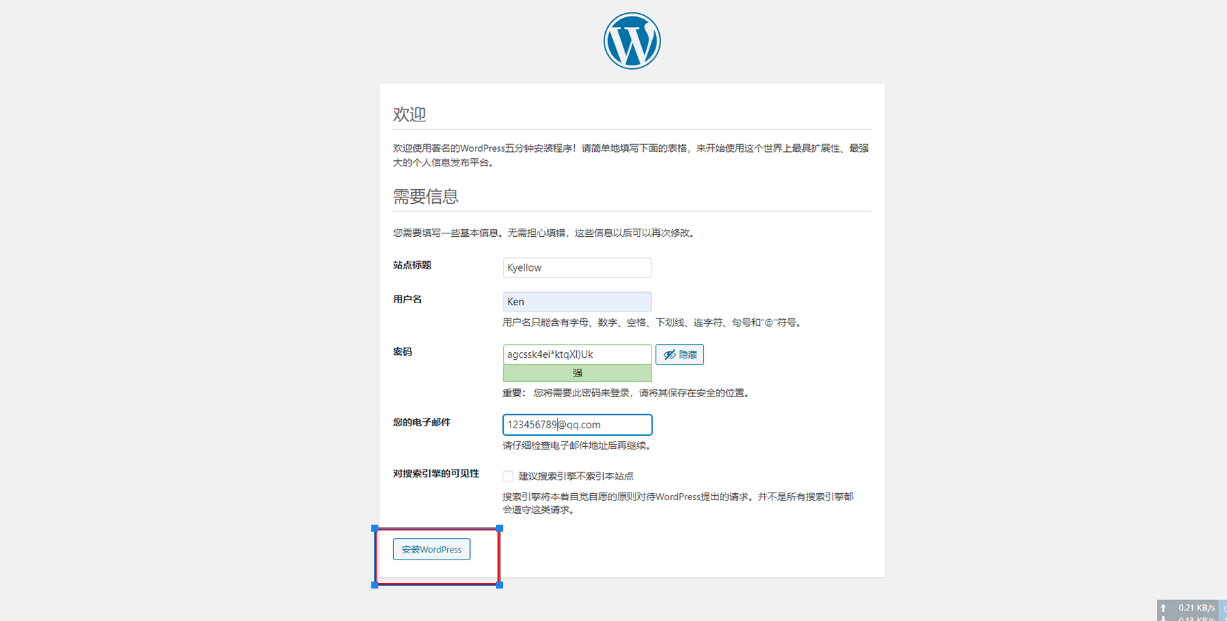Click the 安装WordPress button
The height and width of the screenshot is (621, 1227).
tap(431, 549)
